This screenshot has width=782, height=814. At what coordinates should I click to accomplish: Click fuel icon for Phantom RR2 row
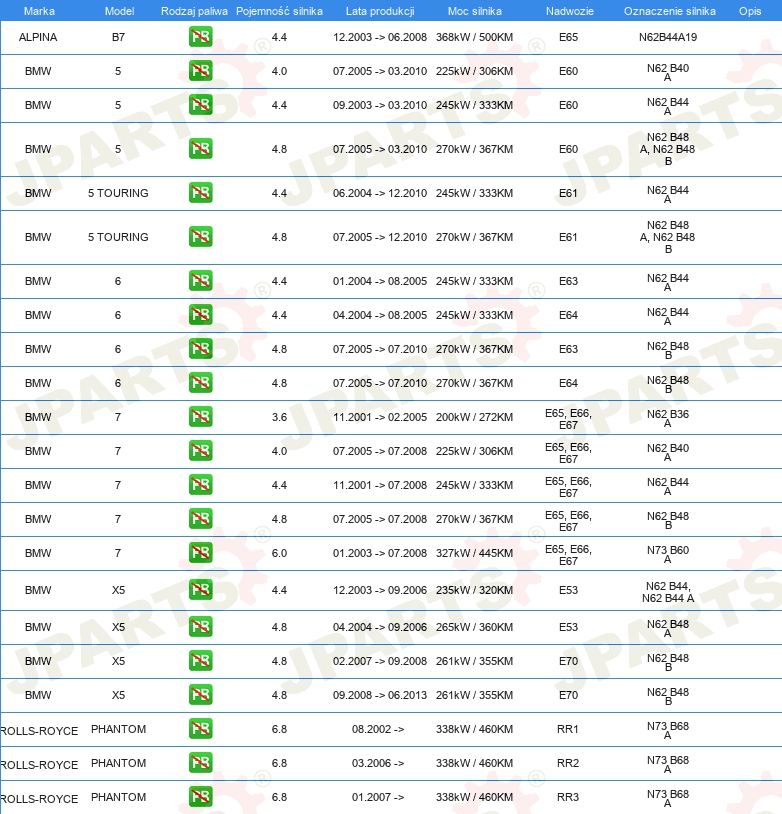click(x=200, y=763)
